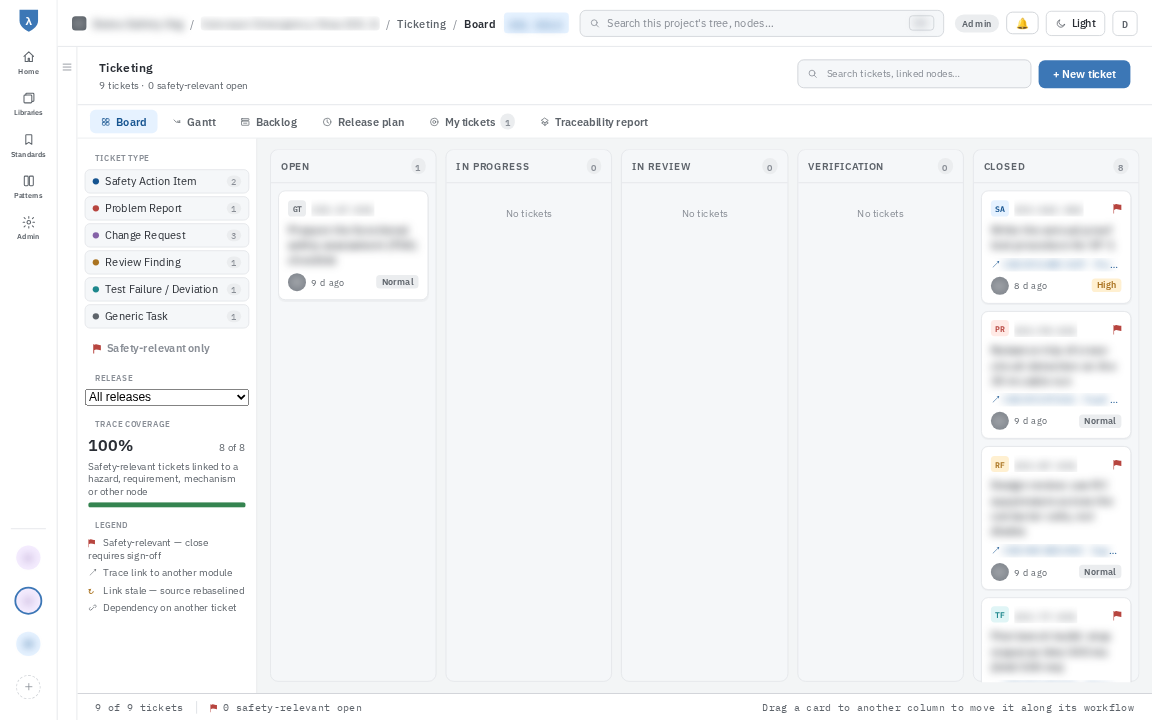Click assignee avatar on the SA card

pyautogui.click(x=1000, y=286)
